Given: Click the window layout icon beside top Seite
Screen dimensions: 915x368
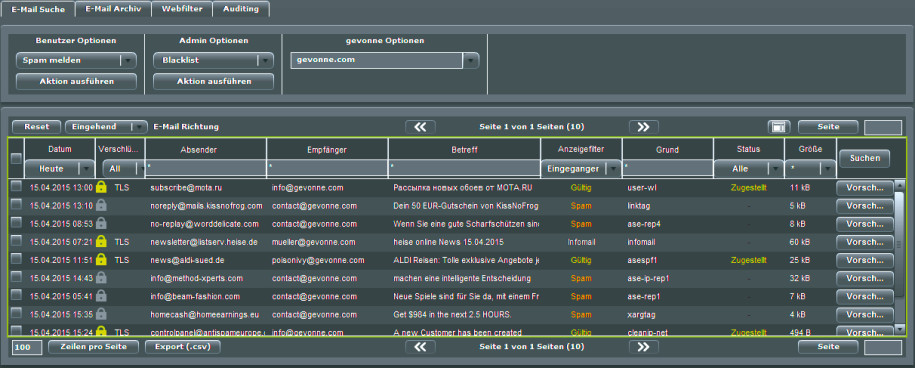Looking at the screenshot, I should tap(779, 127).
